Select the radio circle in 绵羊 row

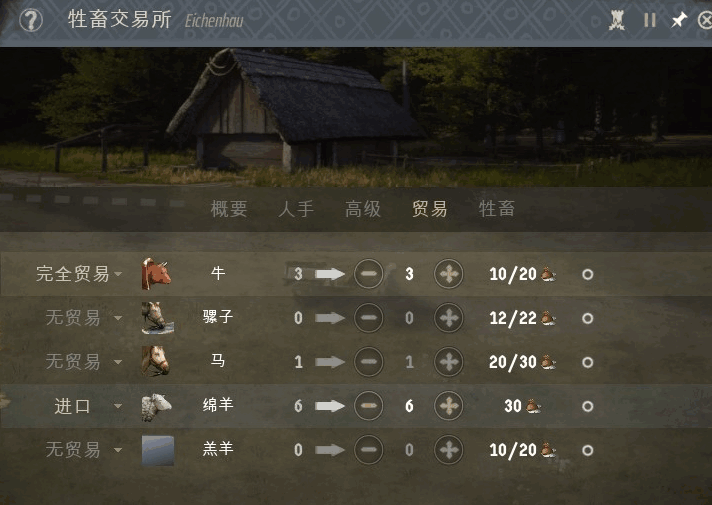click(x=588, y=406)
